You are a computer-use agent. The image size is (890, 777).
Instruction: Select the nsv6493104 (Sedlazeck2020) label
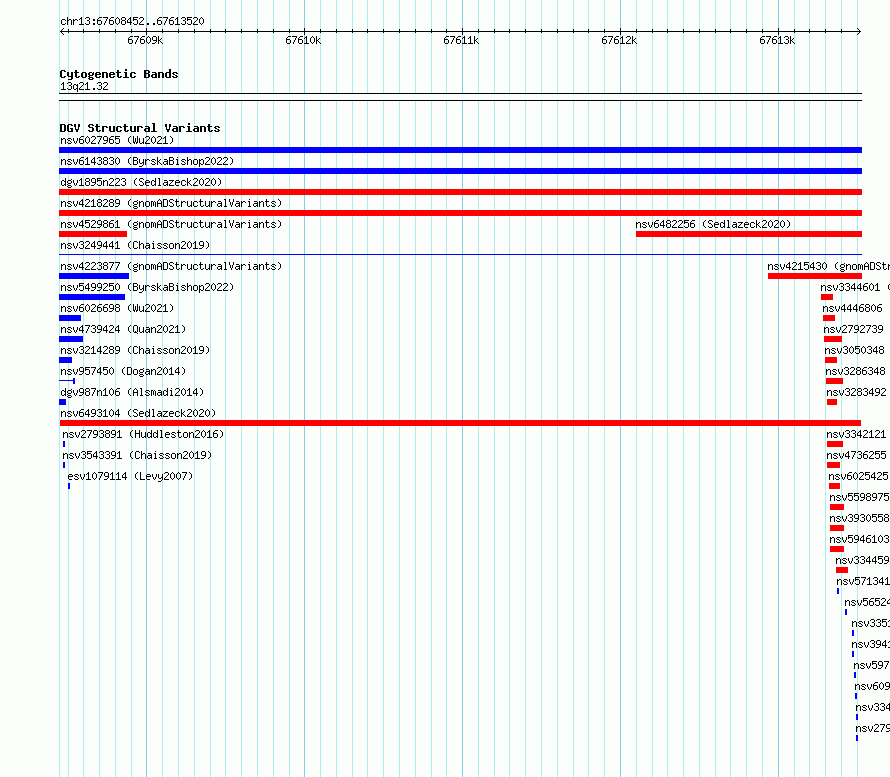tap(138, 413)
